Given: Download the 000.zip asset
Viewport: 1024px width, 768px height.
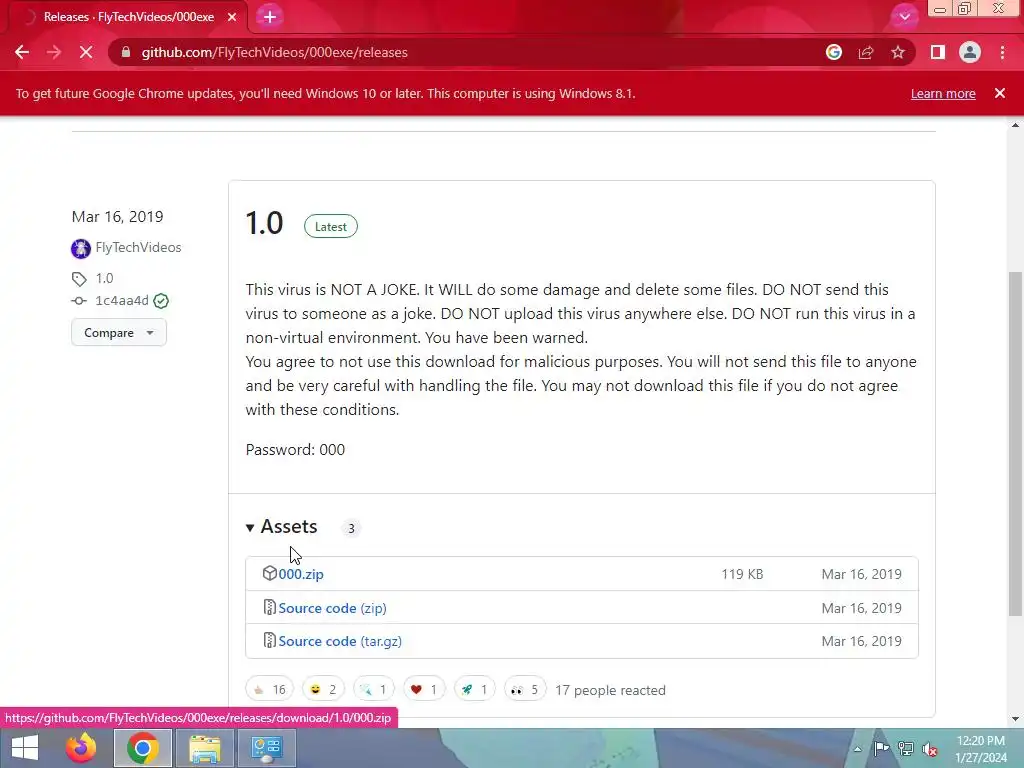Looking at the screenshot, I should [x=301, y=574].
